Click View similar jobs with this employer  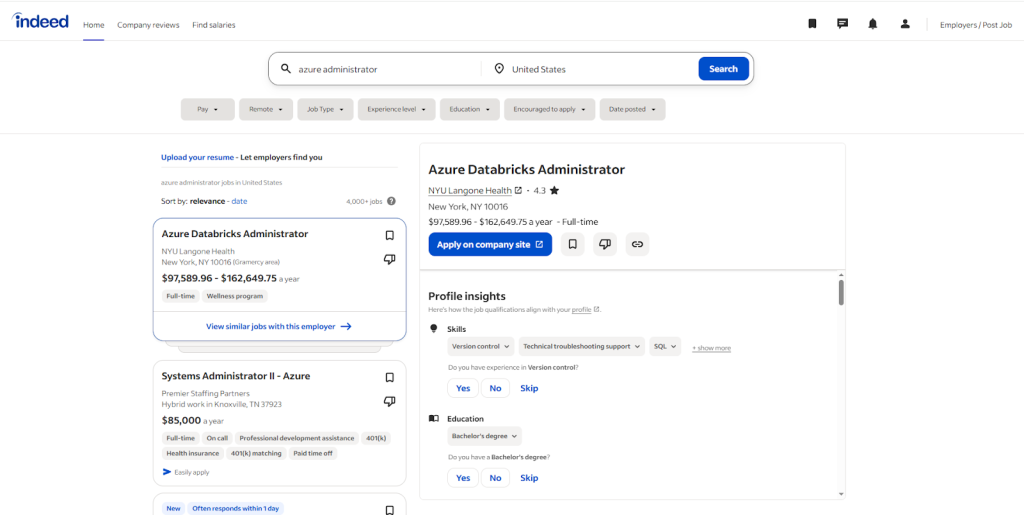pos(279,326)
